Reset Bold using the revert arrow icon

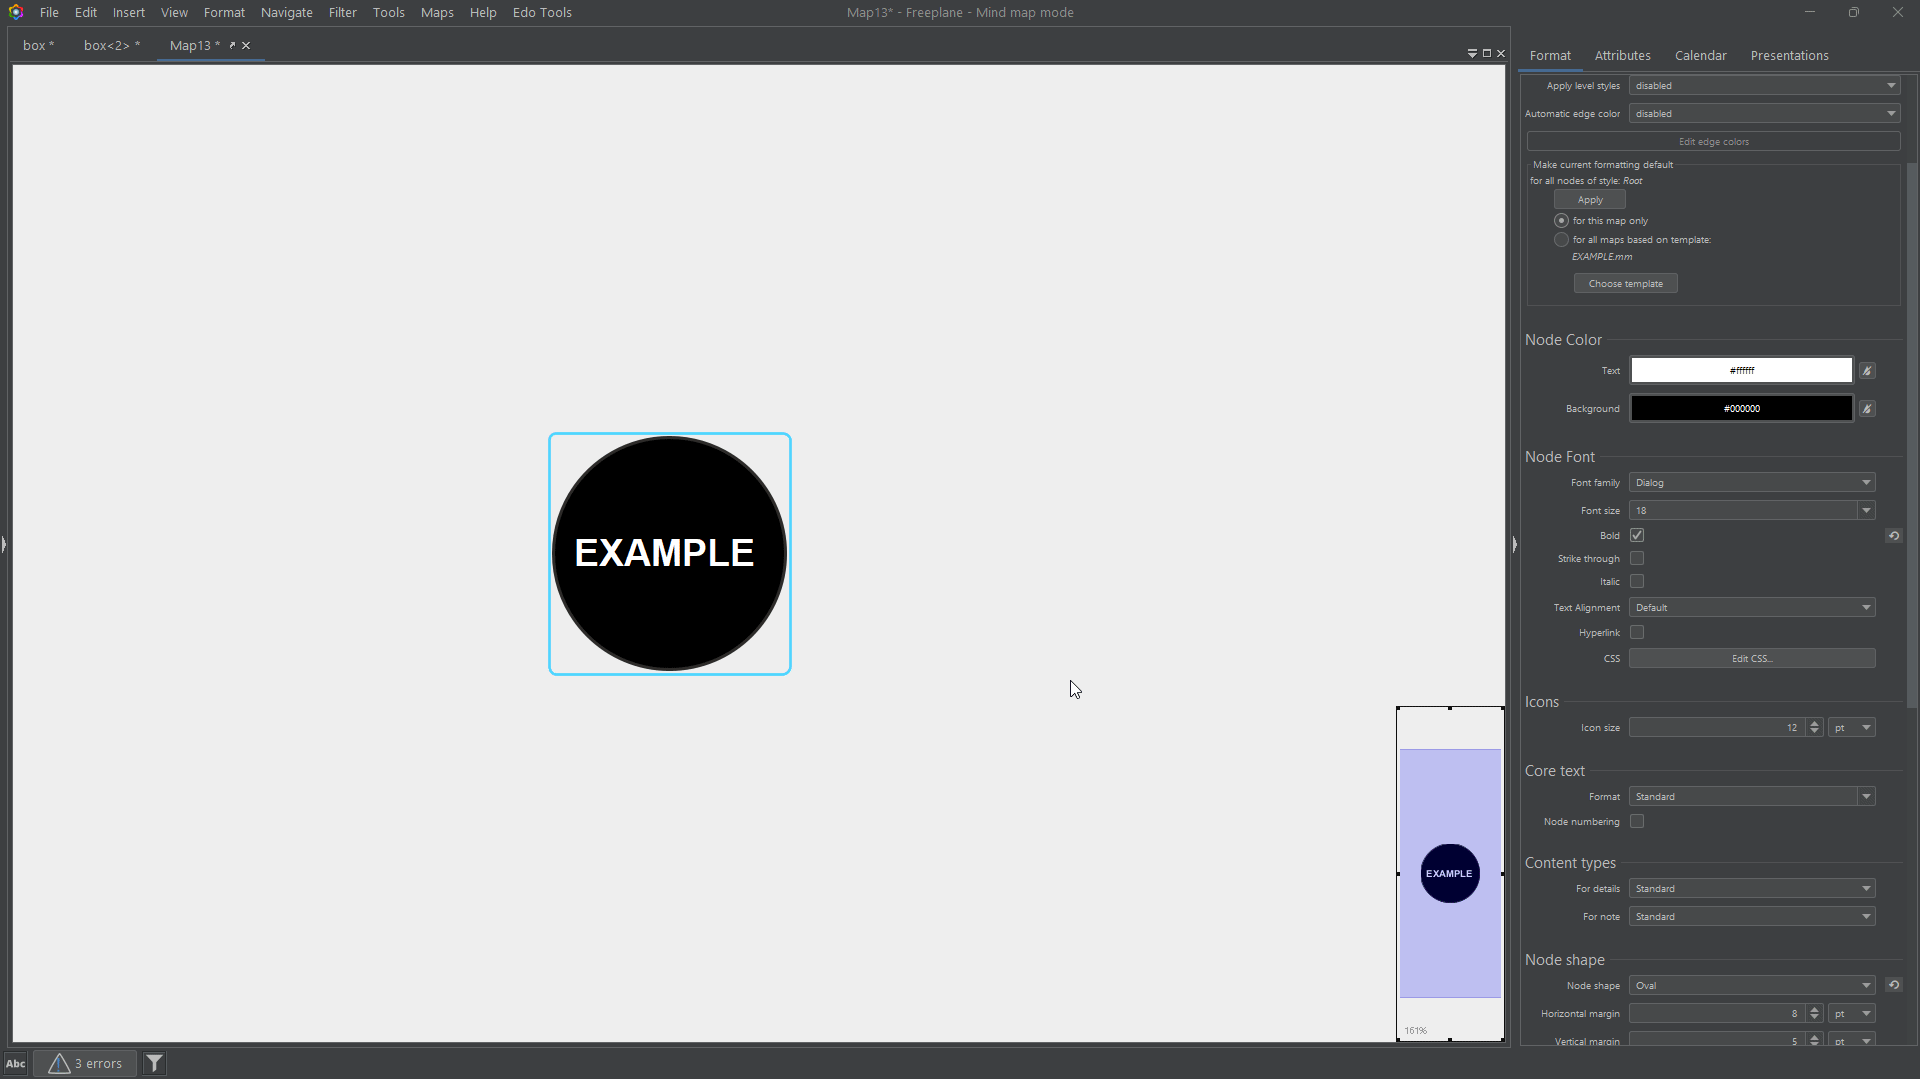tap(1895, 535)
